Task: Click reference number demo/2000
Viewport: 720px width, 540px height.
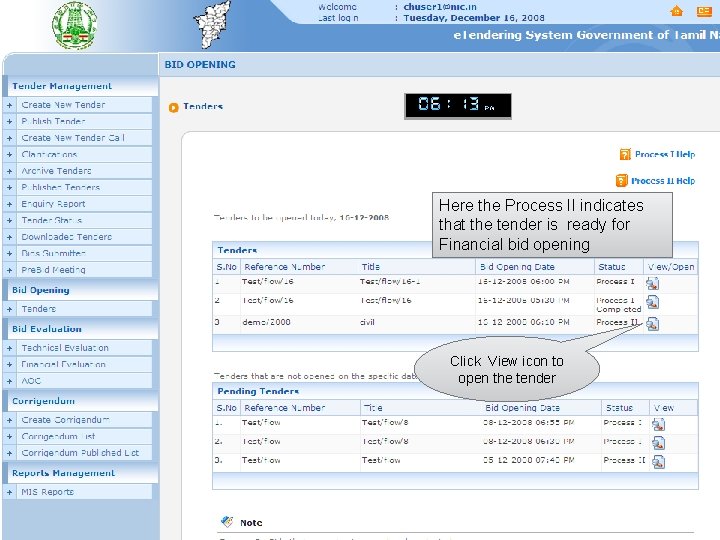Action: point(266,322)
